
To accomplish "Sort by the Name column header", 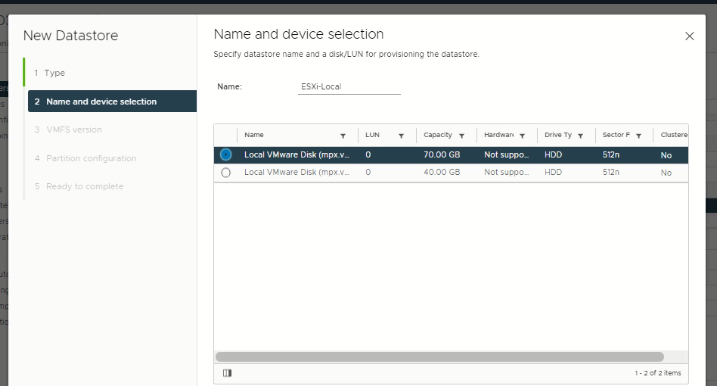I will click(254, 134).
